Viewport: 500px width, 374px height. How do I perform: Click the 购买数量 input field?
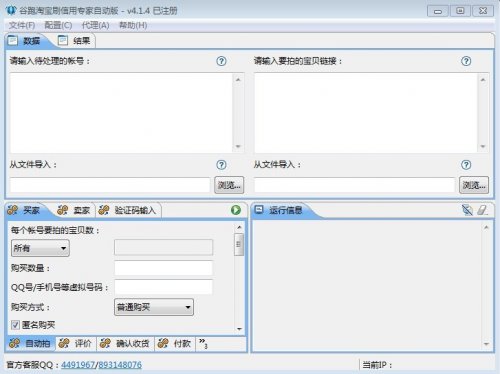(x=163, y=268)
